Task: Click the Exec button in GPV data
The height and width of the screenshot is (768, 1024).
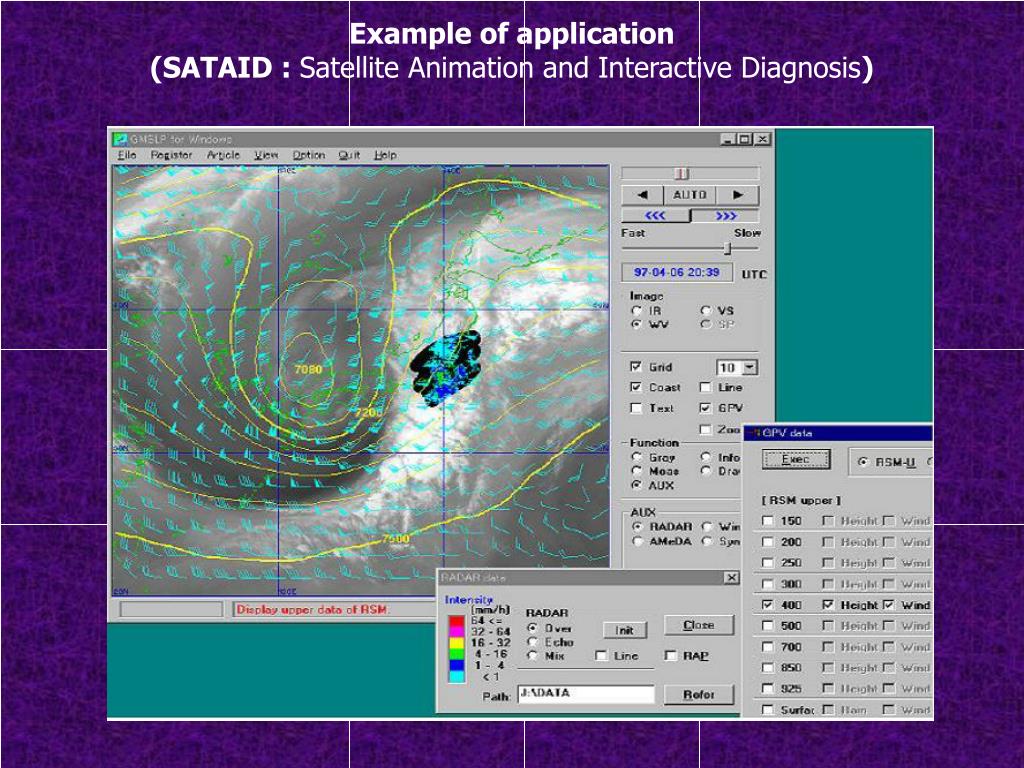Action: tap(796, 460)
